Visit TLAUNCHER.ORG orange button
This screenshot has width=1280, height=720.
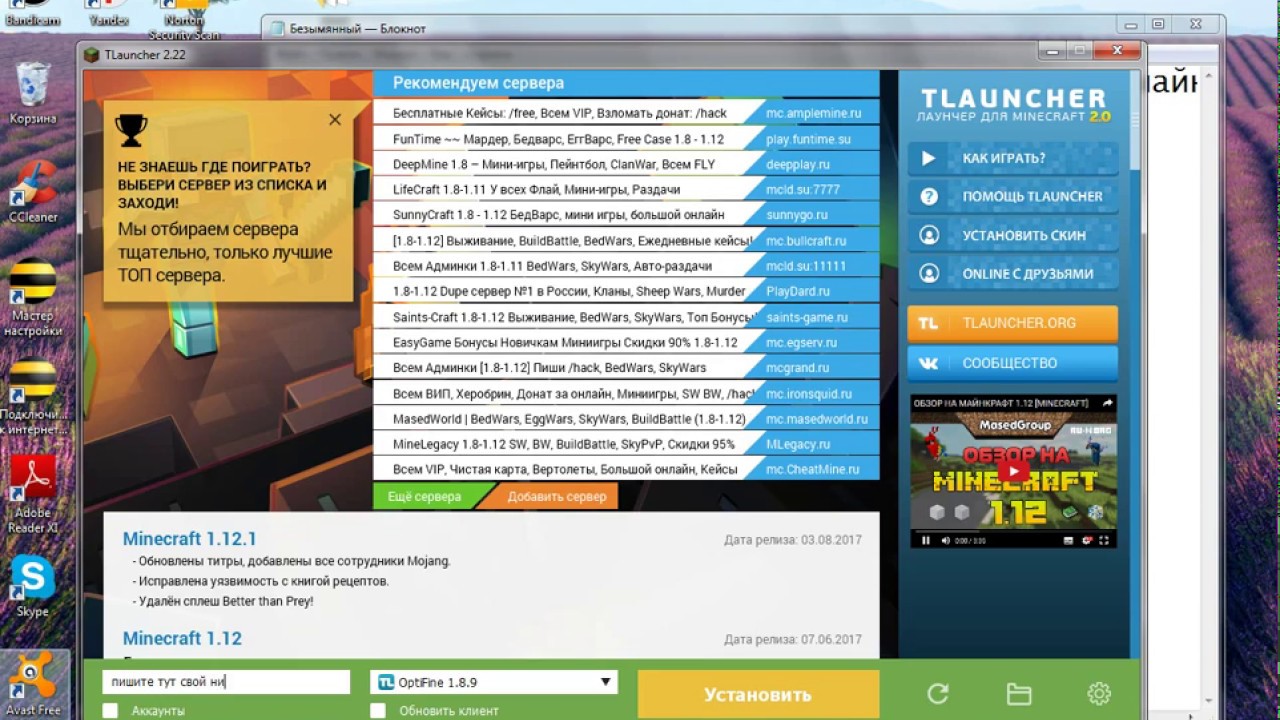(x=1013, y=324)
